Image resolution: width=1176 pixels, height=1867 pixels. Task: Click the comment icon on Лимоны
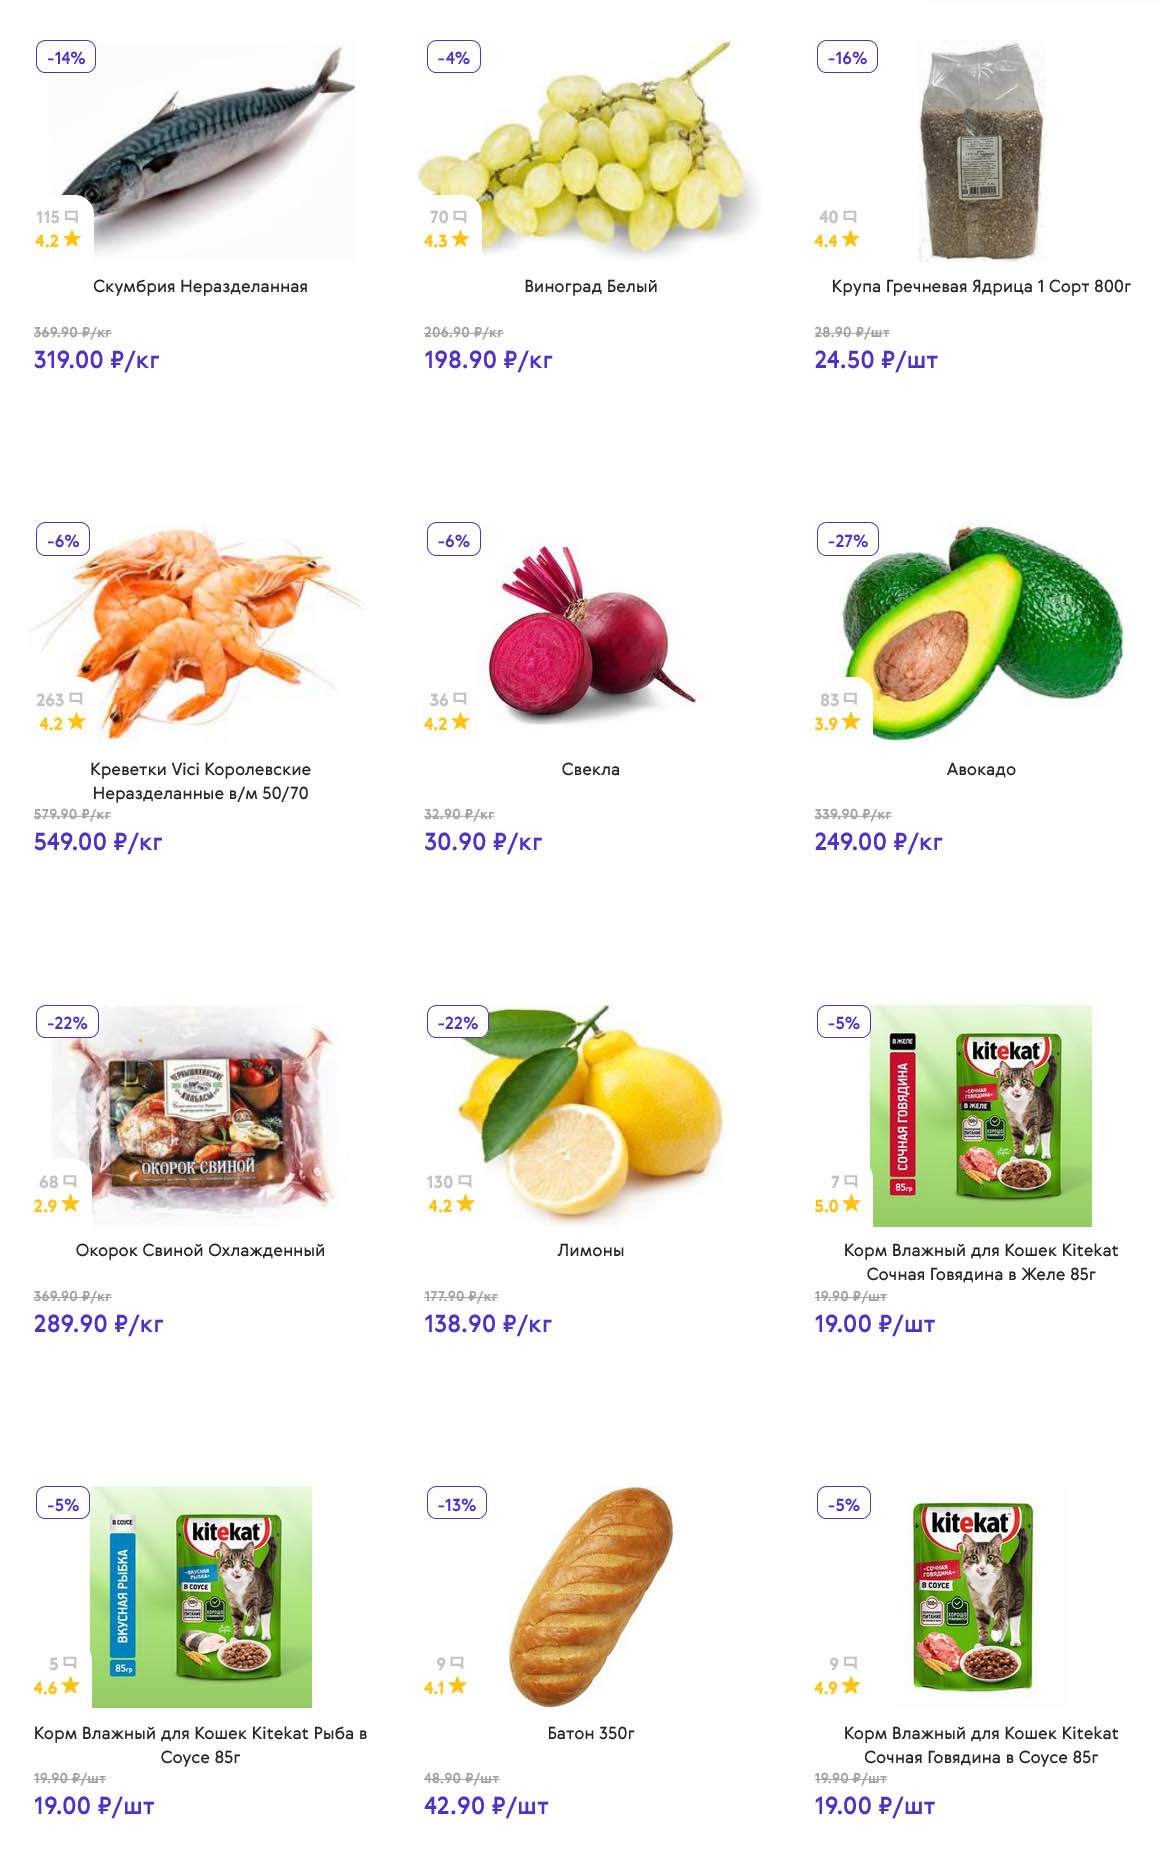tap(465, 1181)
